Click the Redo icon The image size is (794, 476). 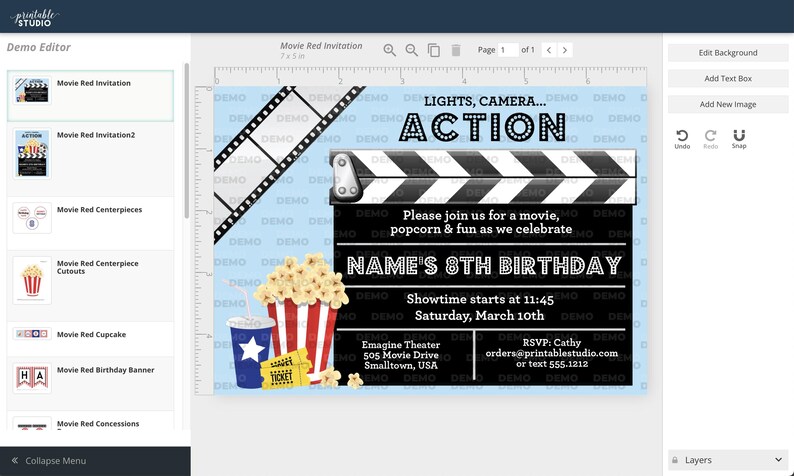tap(710, 139)
